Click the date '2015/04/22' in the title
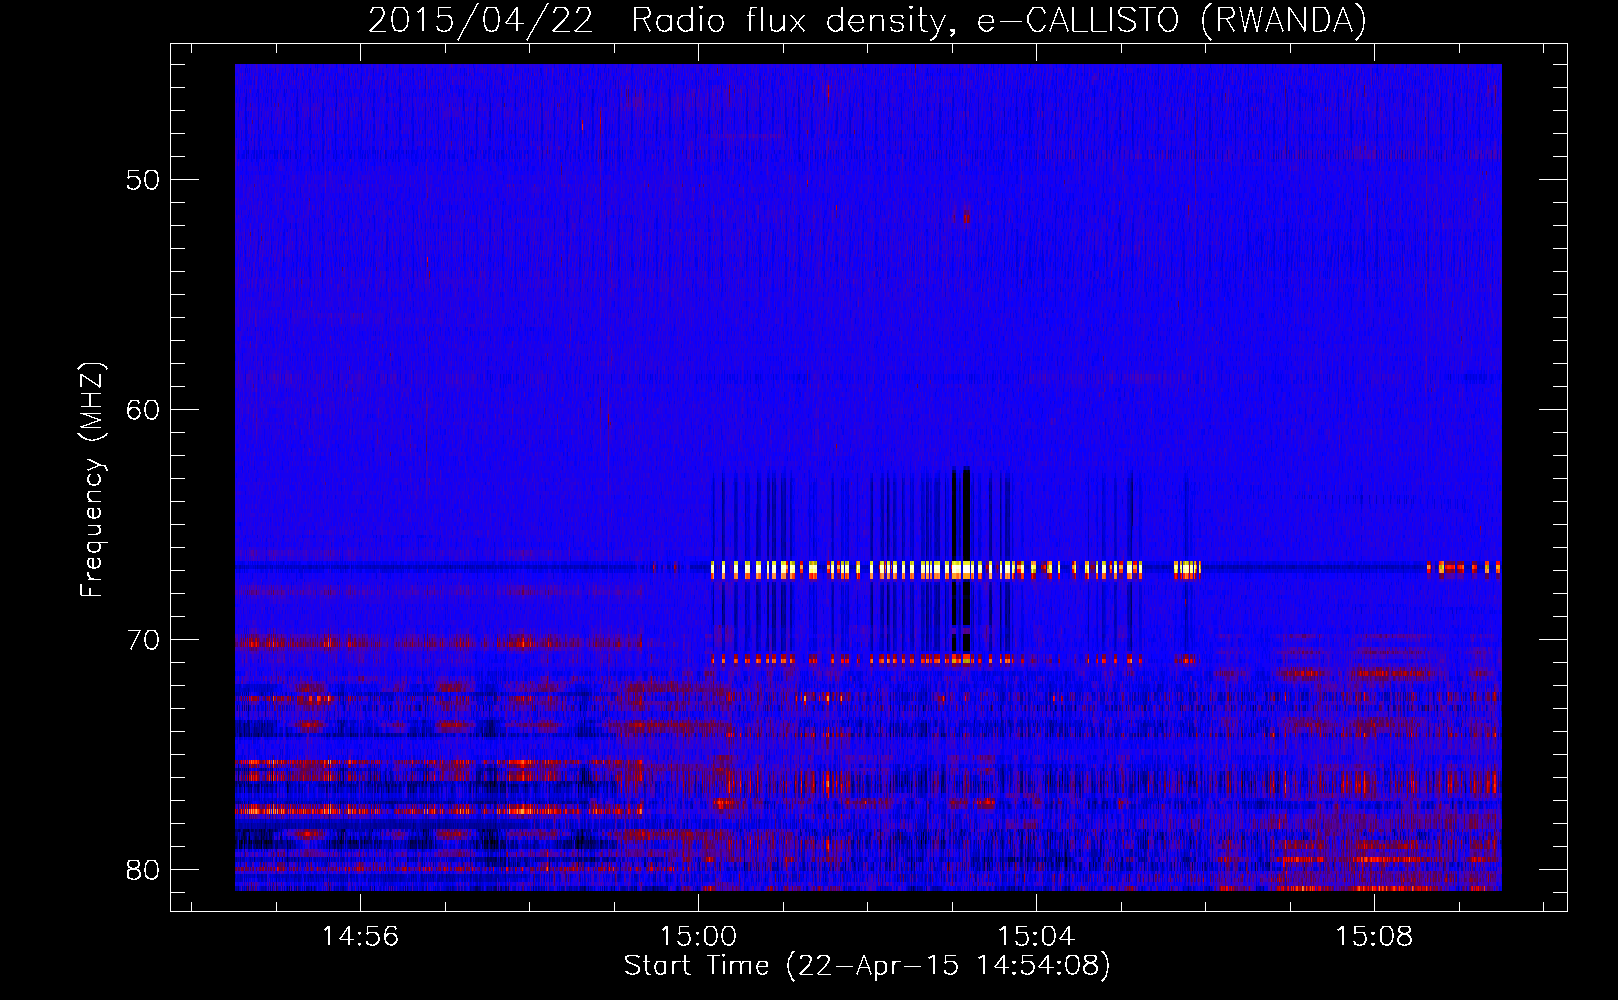 481,21
